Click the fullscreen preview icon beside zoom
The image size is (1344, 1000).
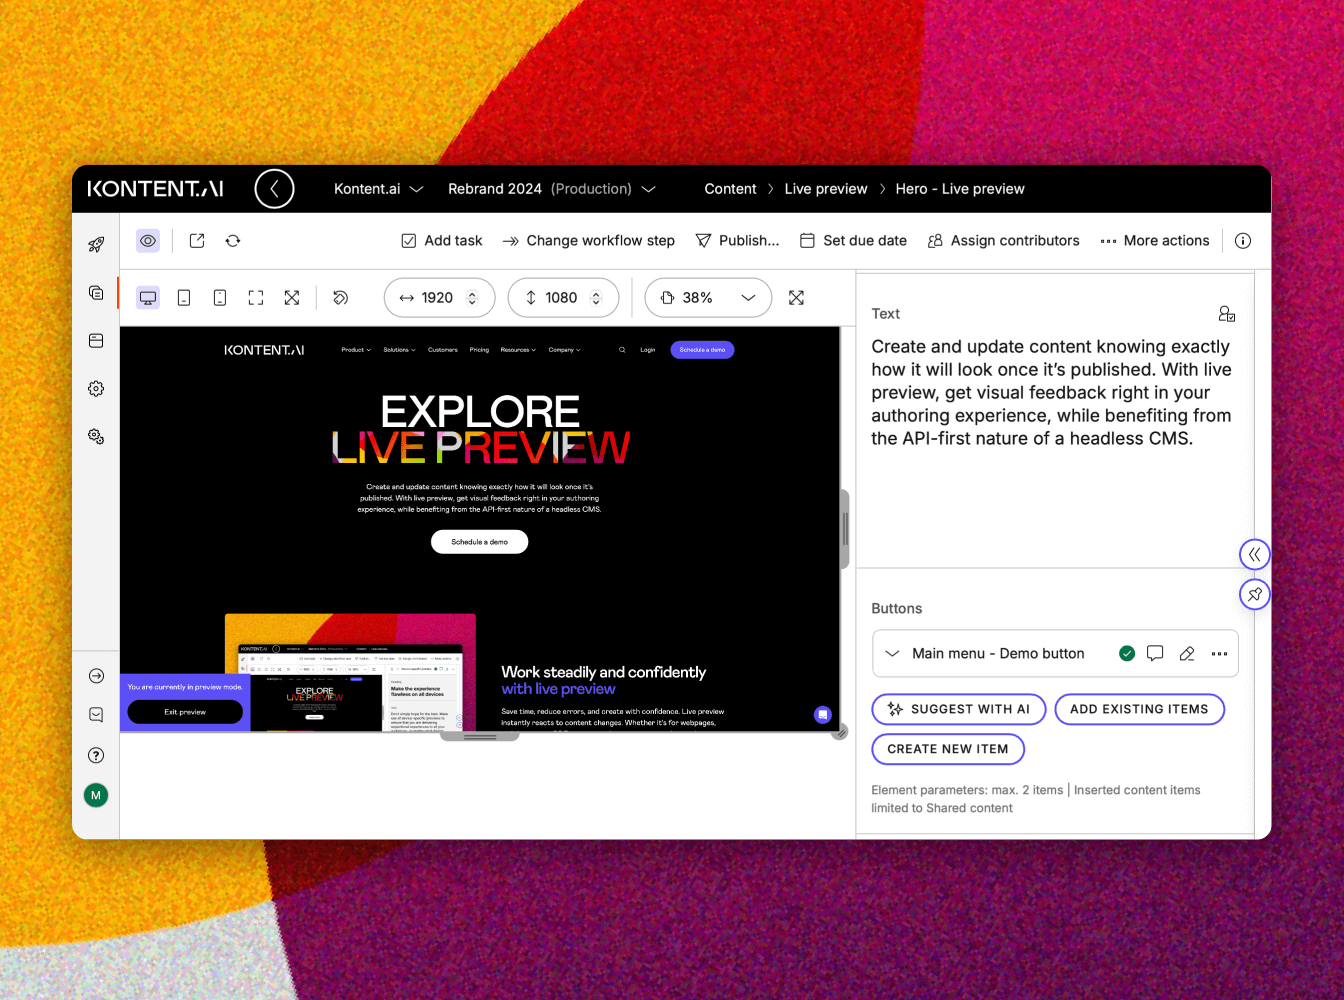click(796, 298)
